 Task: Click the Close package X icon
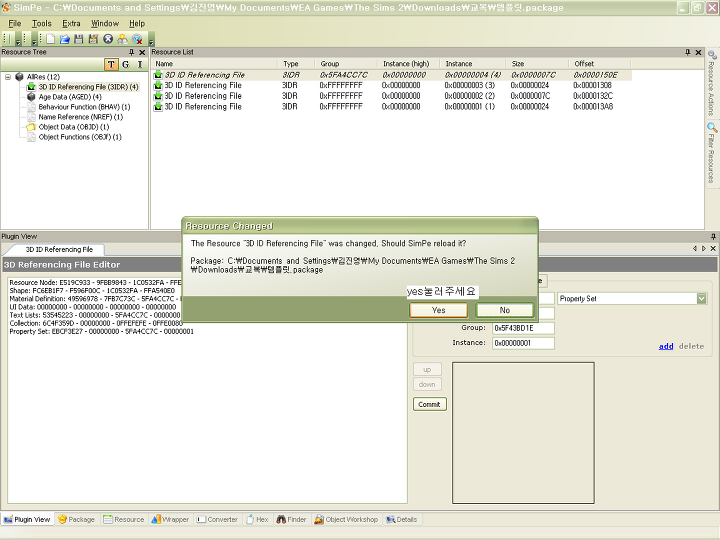pos(107,38)
